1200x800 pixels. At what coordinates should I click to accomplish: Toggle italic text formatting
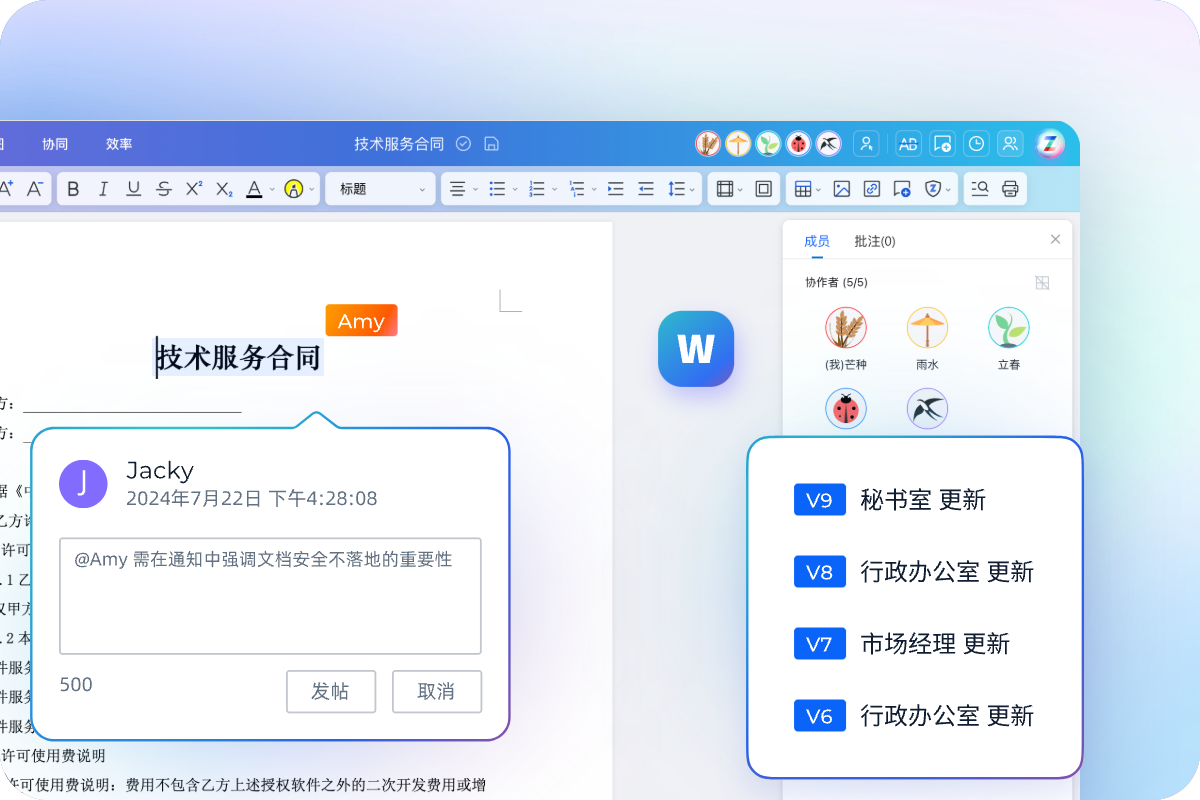(102, 189)
